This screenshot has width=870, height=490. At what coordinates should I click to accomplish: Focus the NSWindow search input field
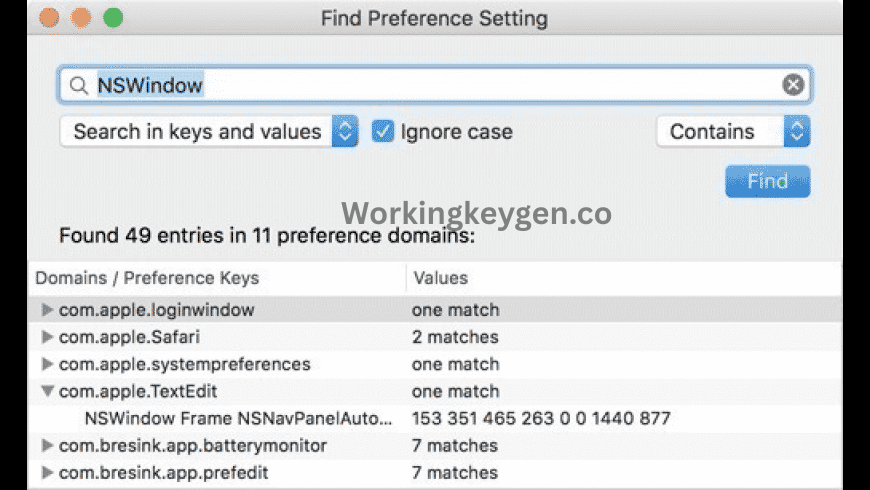coord(435,85)
